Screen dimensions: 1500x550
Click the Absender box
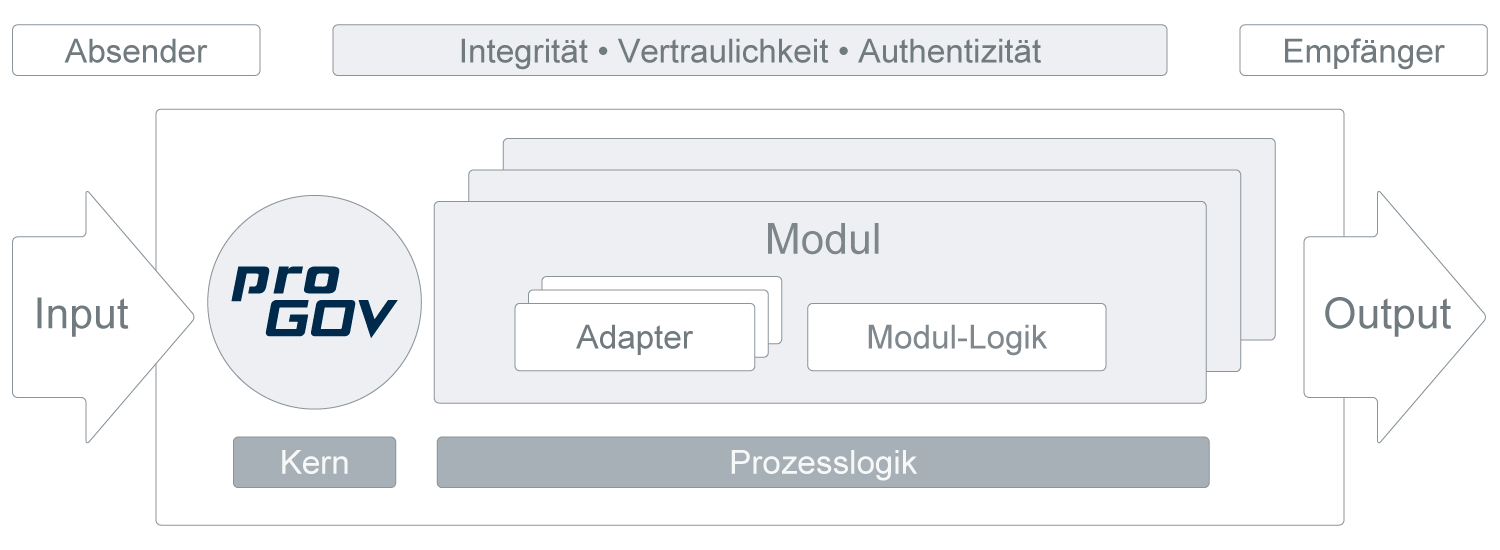point(136,51)
